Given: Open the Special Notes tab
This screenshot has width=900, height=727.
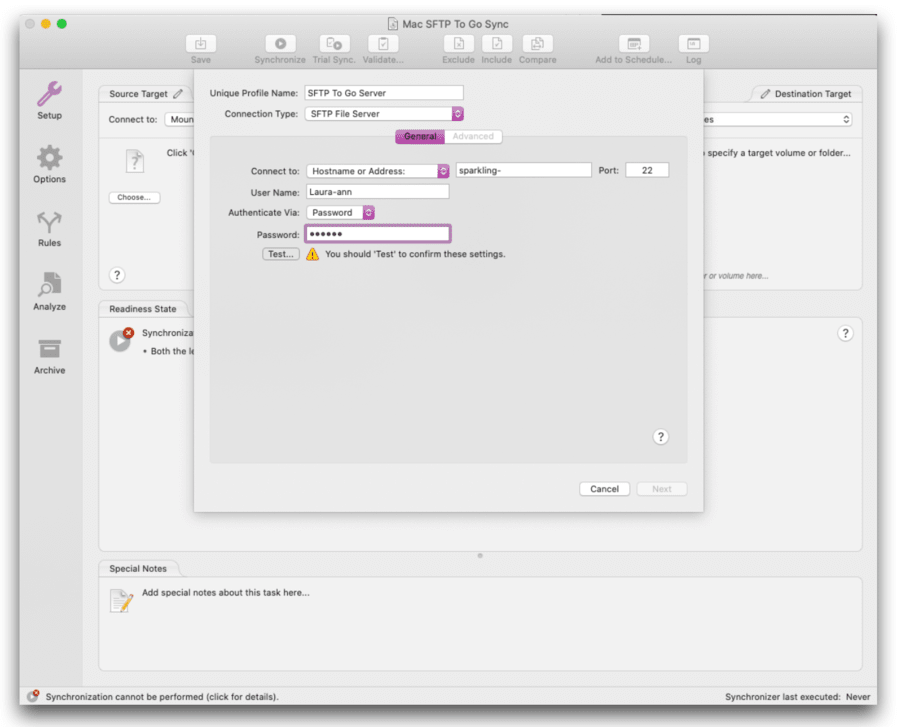Looking at the screenshot, I should coord(138,567).
